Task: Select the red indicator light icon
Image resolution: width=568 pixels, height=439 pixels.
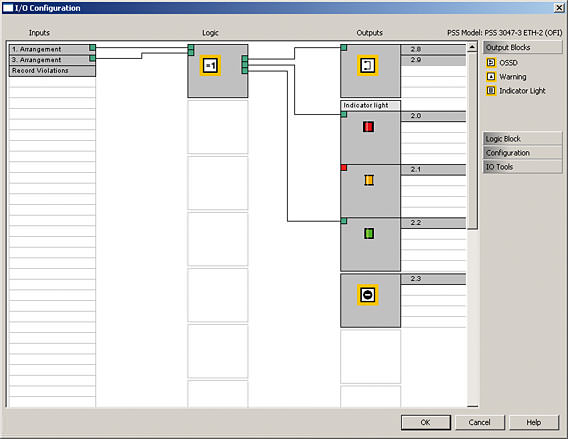Action: pyautogui.click(x=368, y=127)
